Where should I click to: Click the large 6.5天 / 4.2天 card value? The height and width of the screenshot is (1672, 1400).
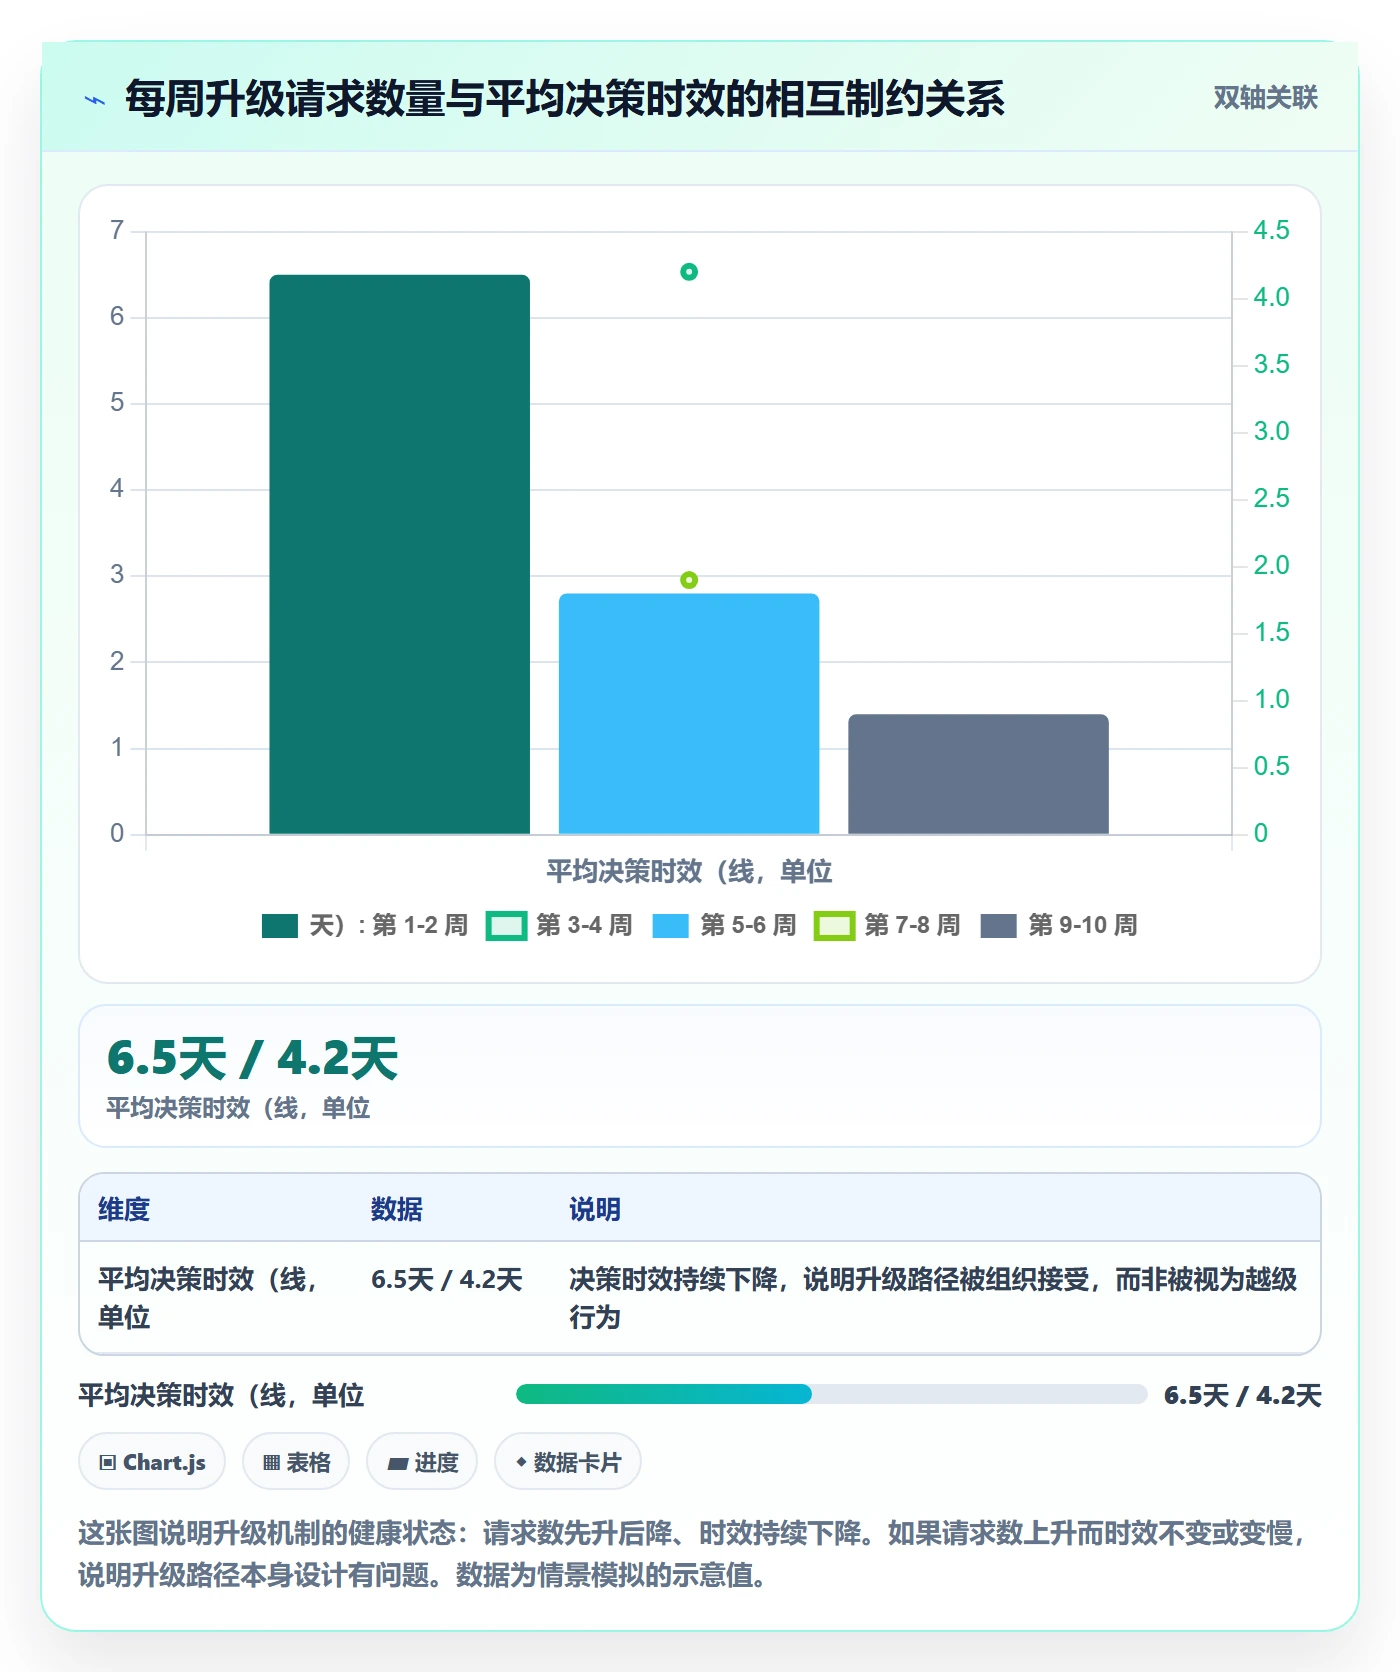[x=253, y=1059]
